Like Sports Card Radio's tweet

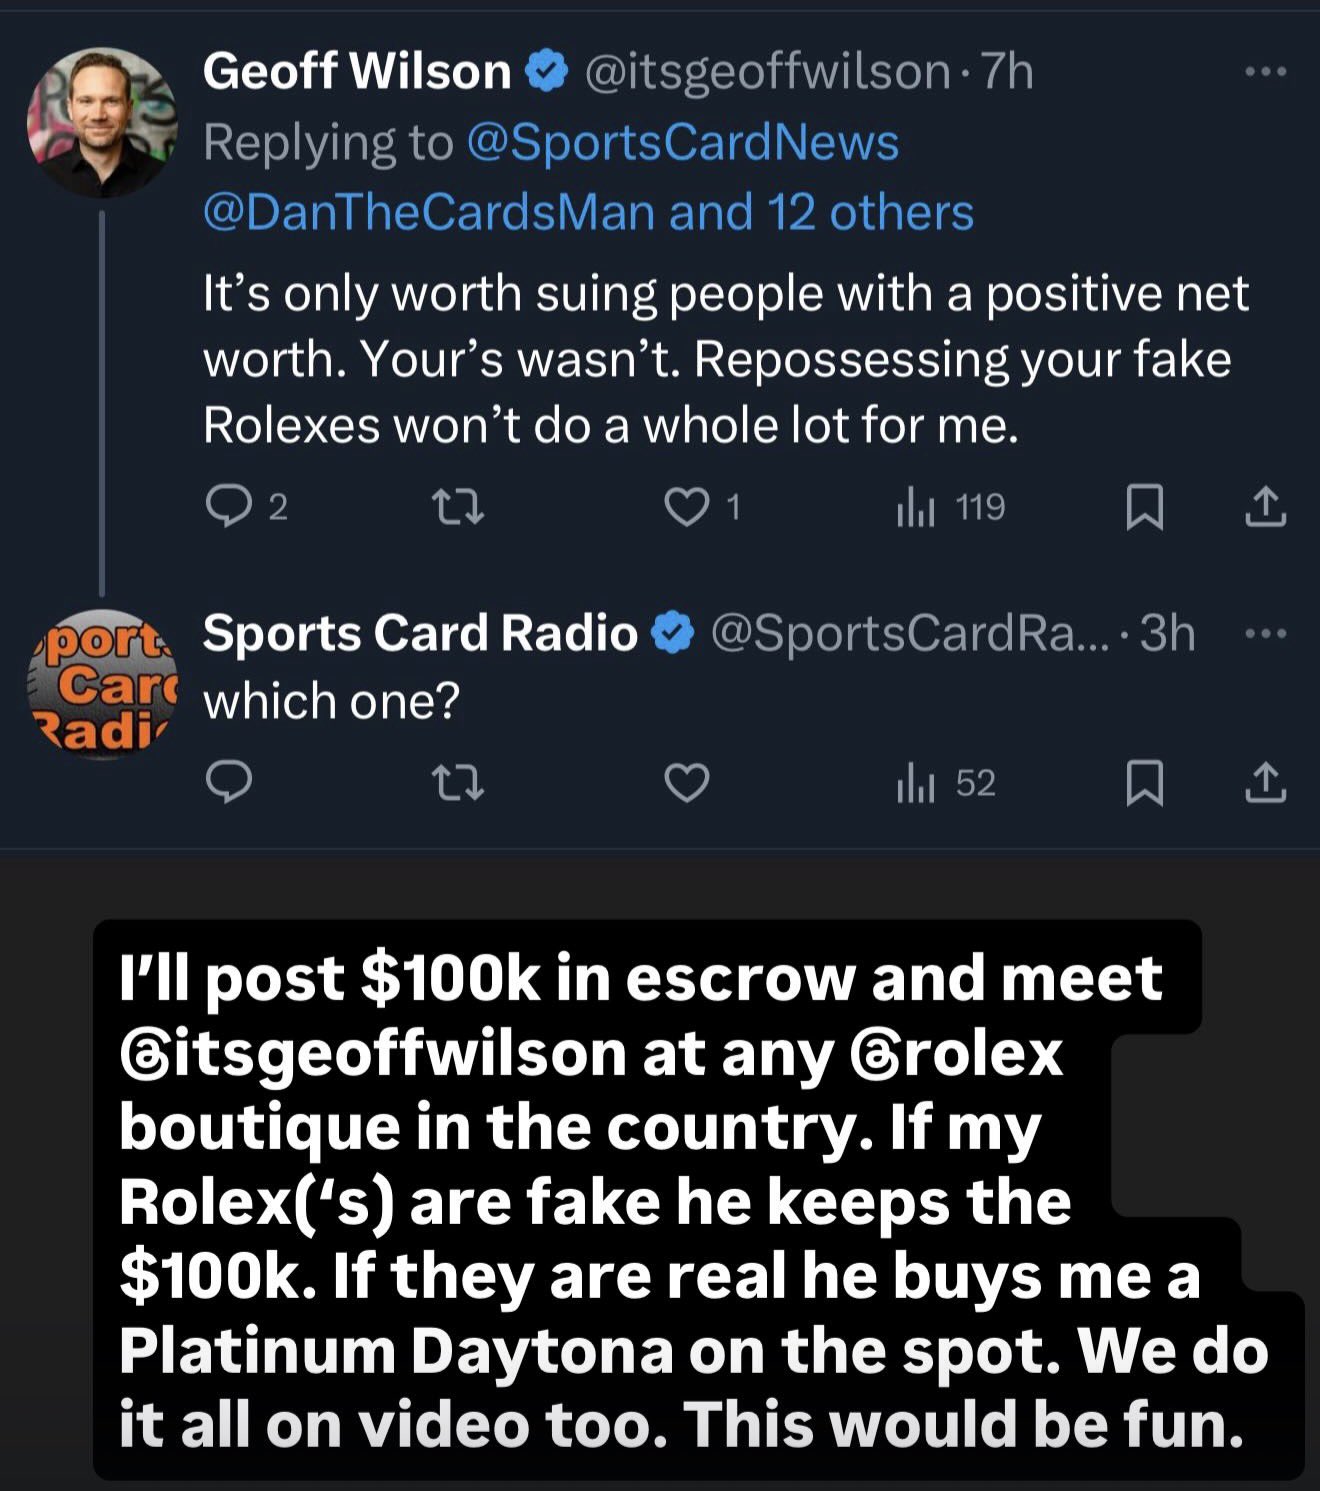[687, 782]
